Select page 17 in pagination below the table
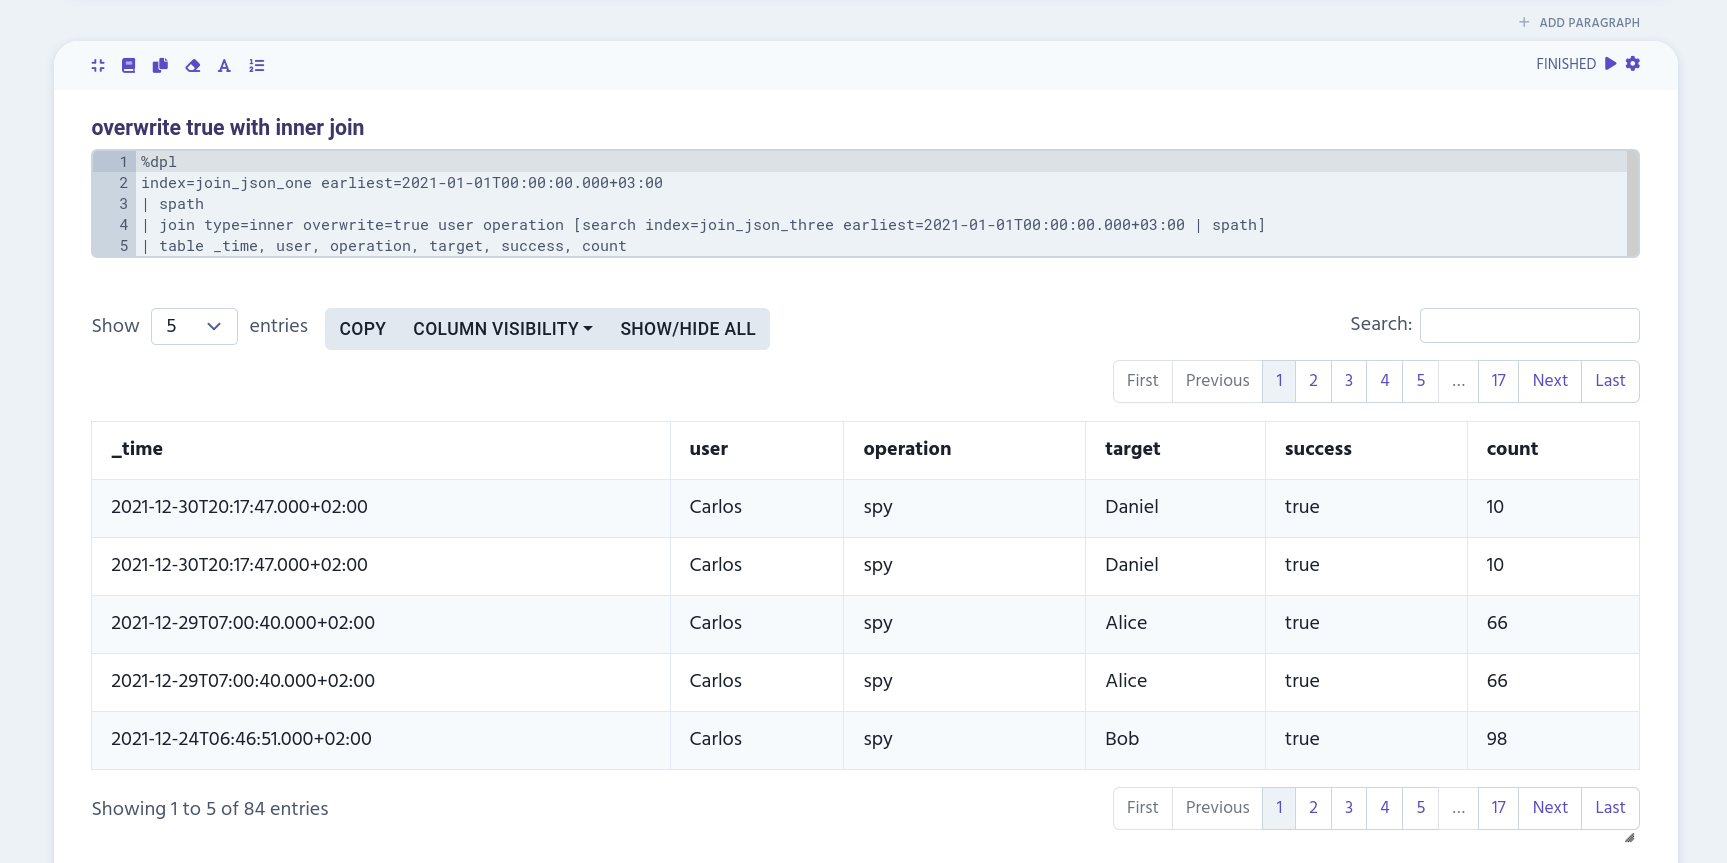Image resolution: width=1727 pixels, height=863 pixels. click(1498, 808)
